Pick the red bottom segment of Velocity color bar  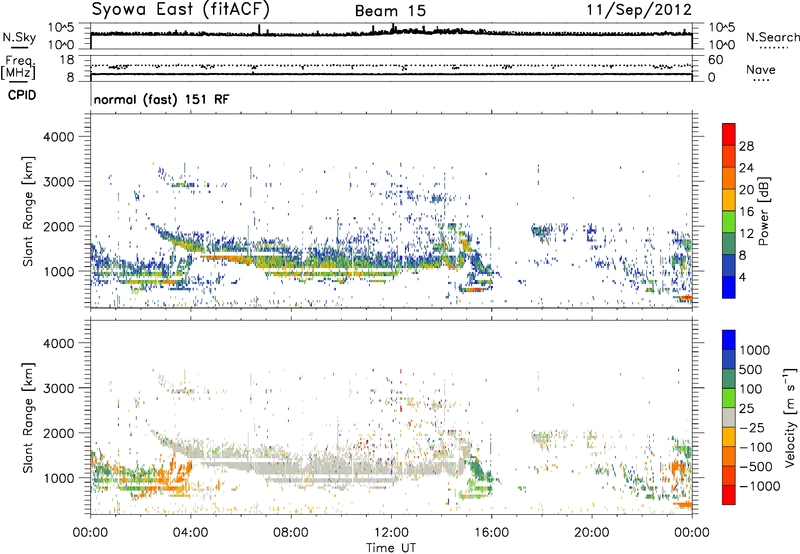729,495
